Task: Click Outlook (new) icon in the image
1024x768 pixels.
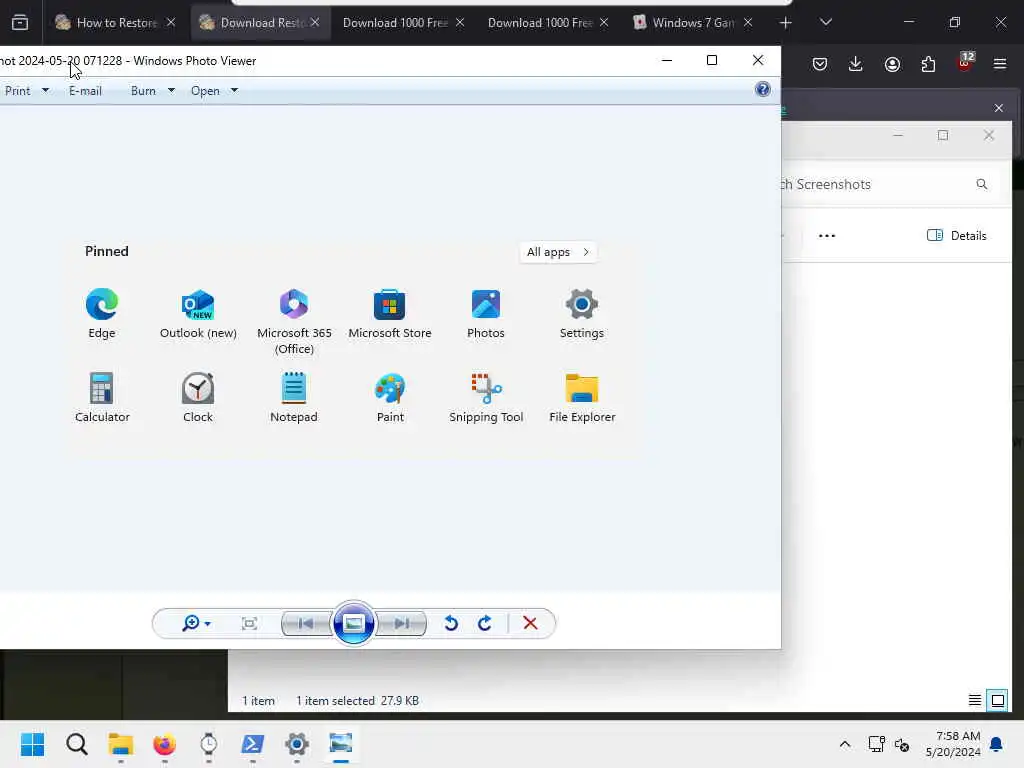Action: pos(198,304)
